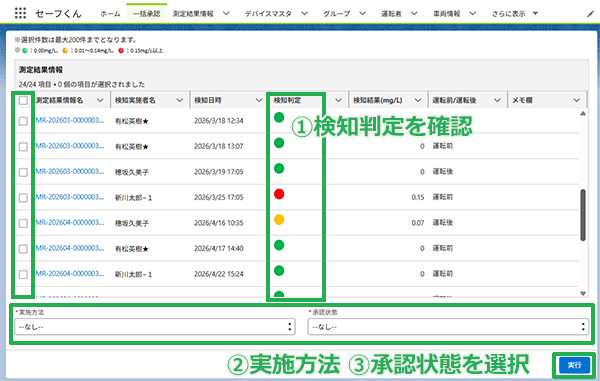Screen dimensions: 600x381
Task: Click green status dot for 2026/3/18 13:07 row
Action: coord(279,143)
